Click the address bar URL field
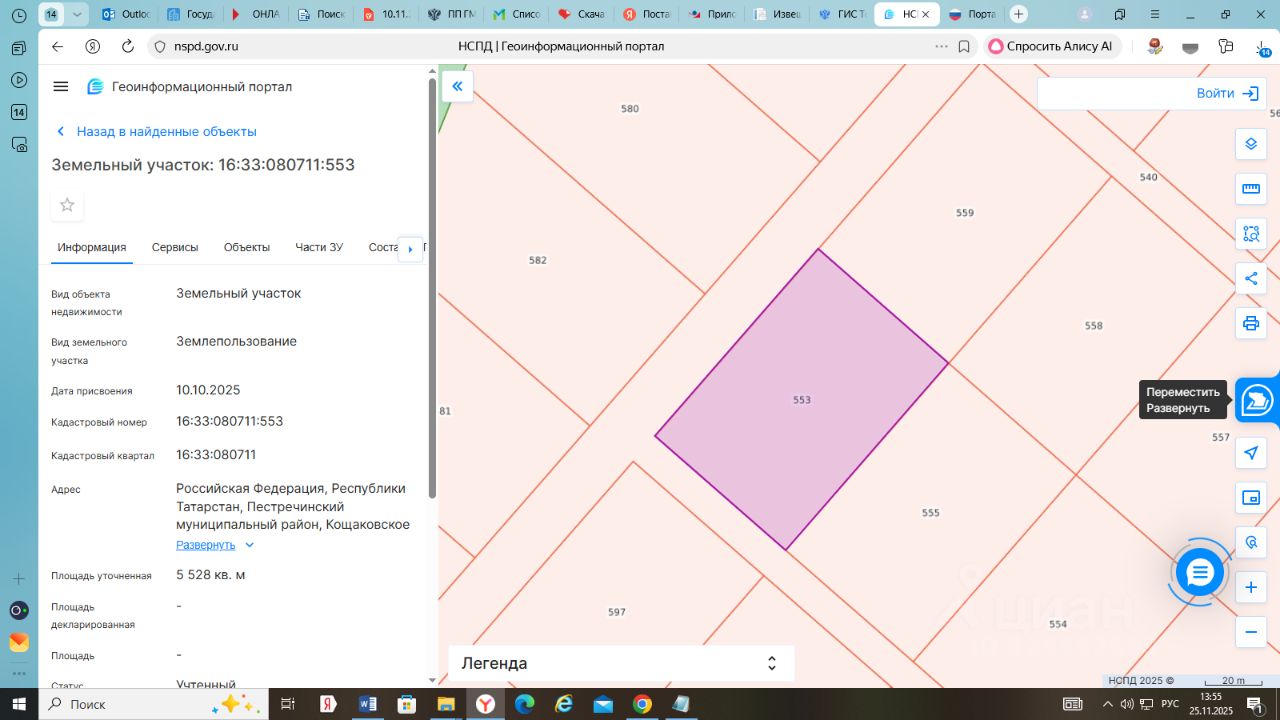 560,46
